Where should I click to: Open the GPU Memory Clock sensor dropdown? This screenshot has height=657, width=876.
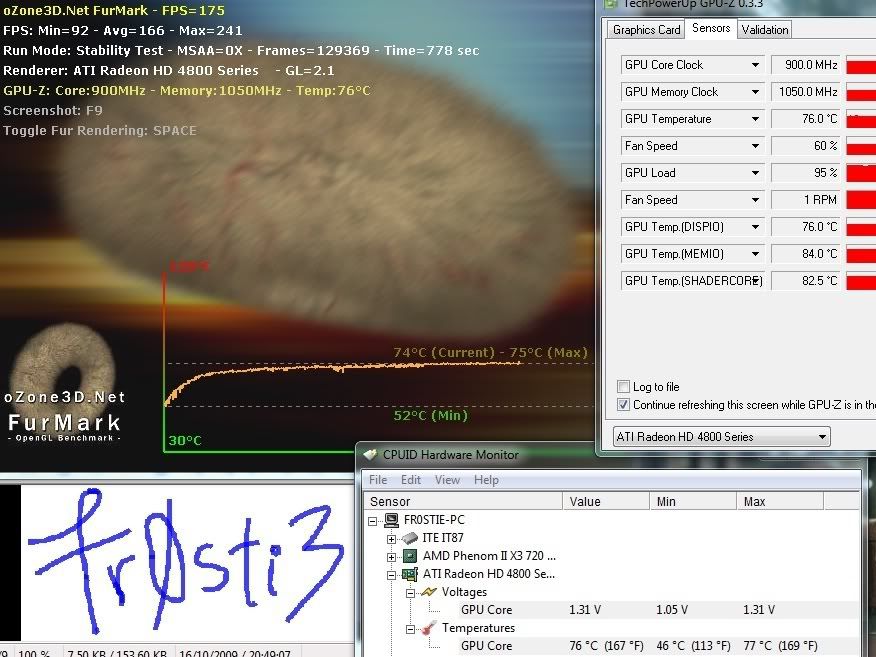click(x=755, y=92)
